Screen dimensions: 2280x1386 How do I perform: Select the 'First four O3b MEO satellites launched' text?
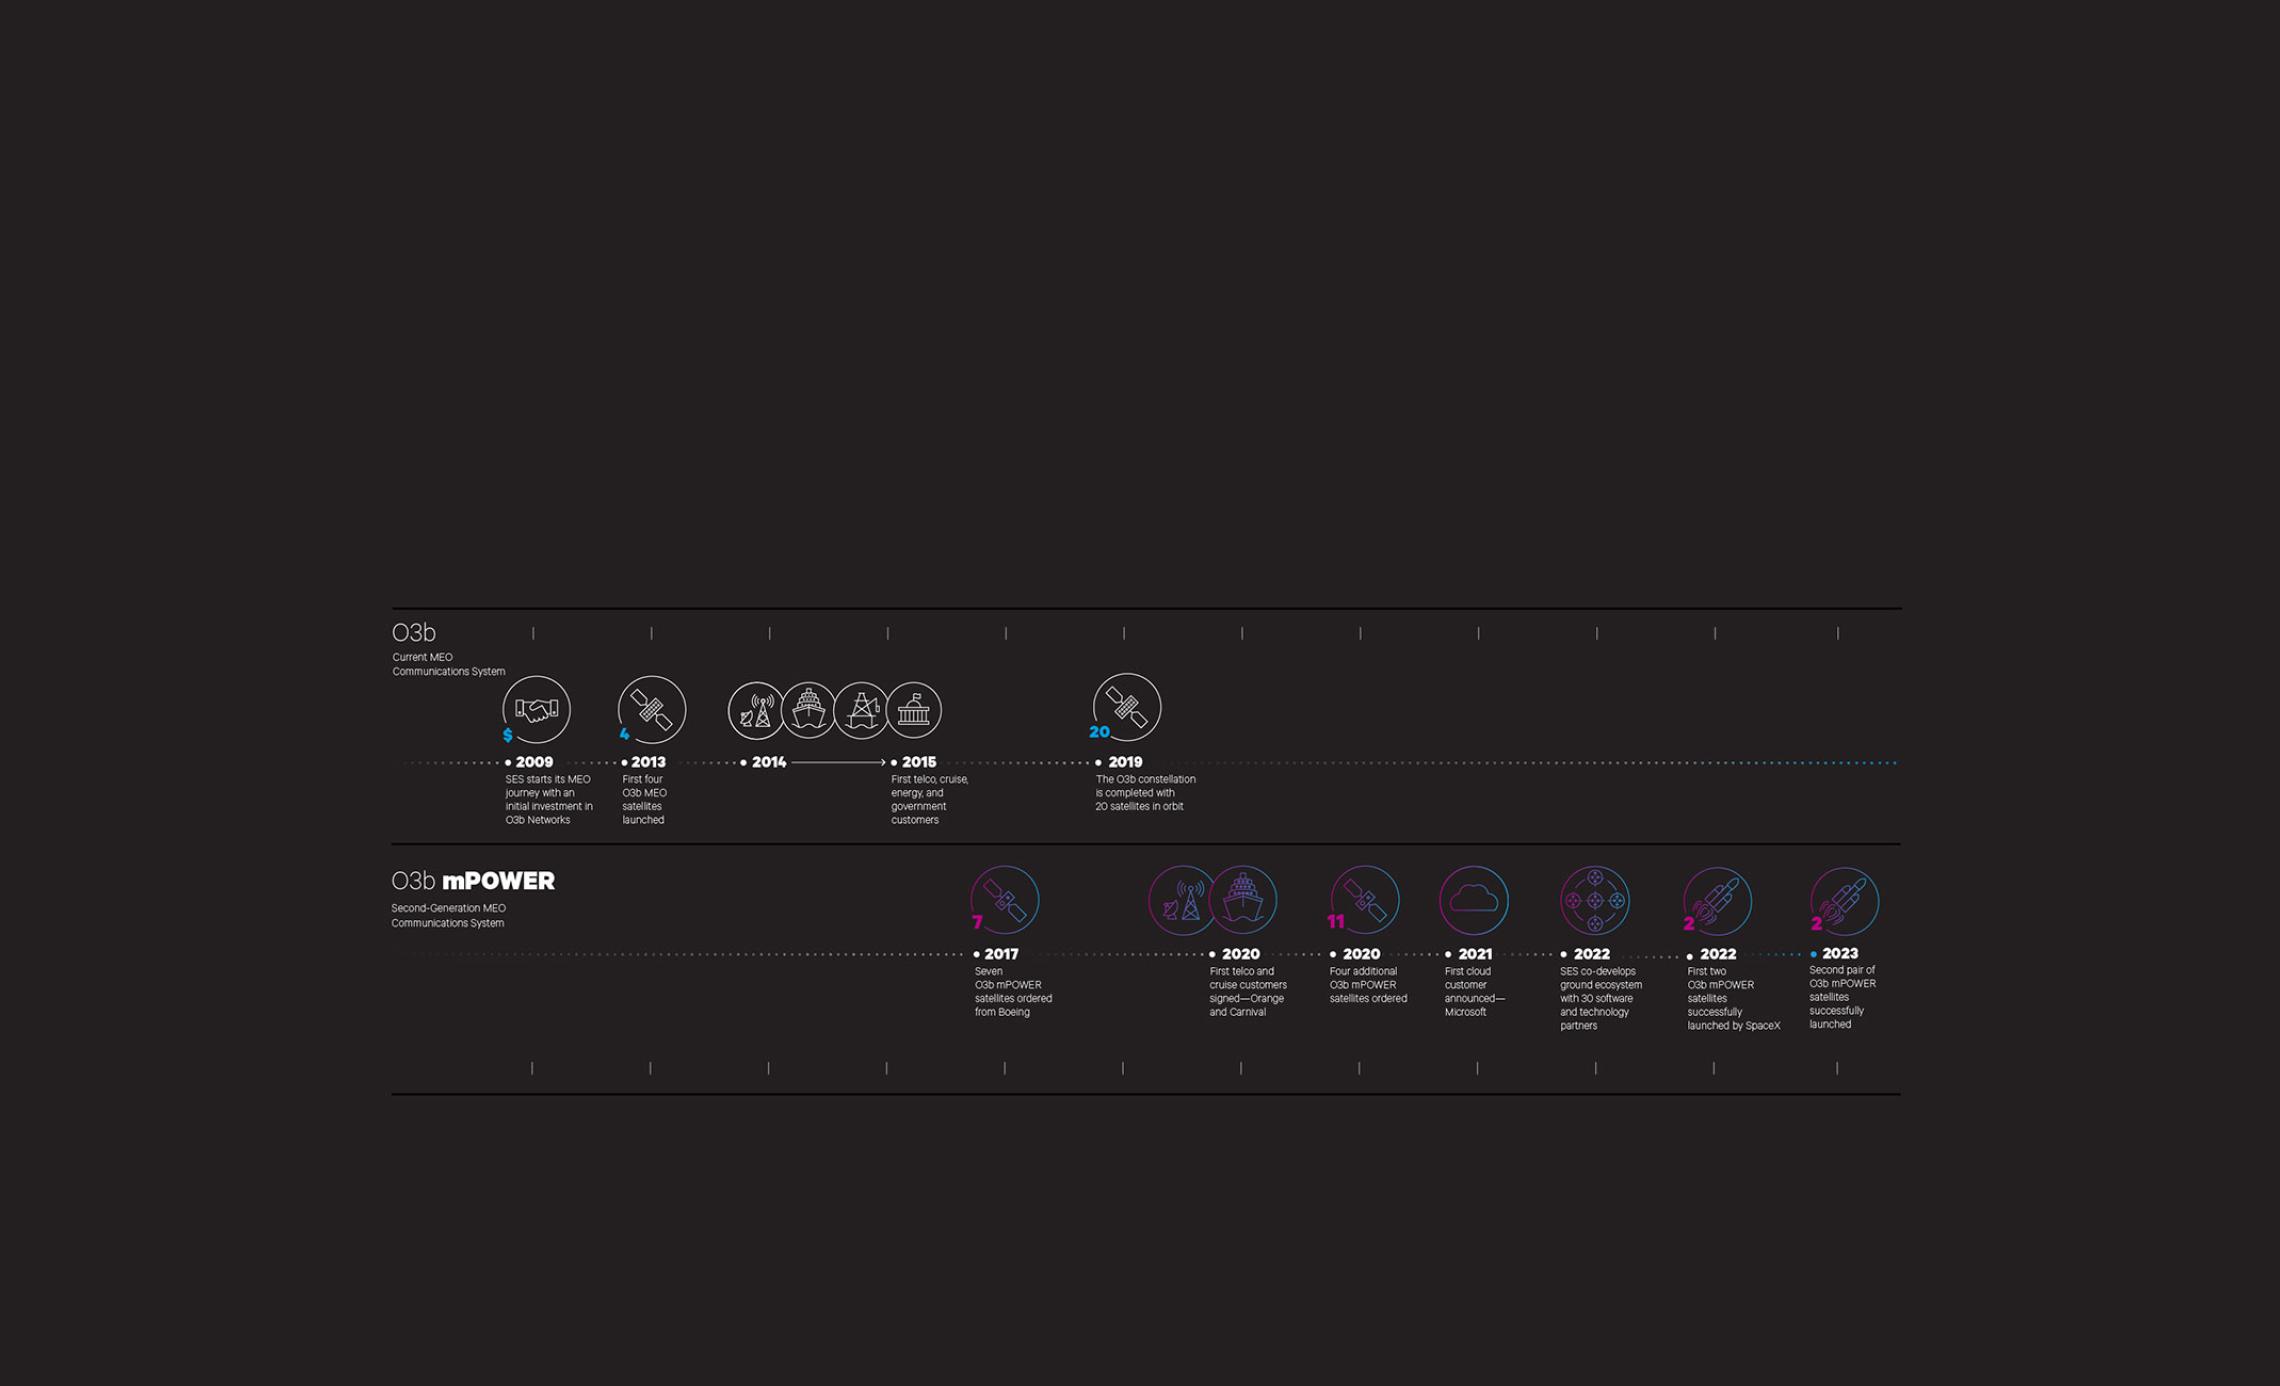click(644, 800)
